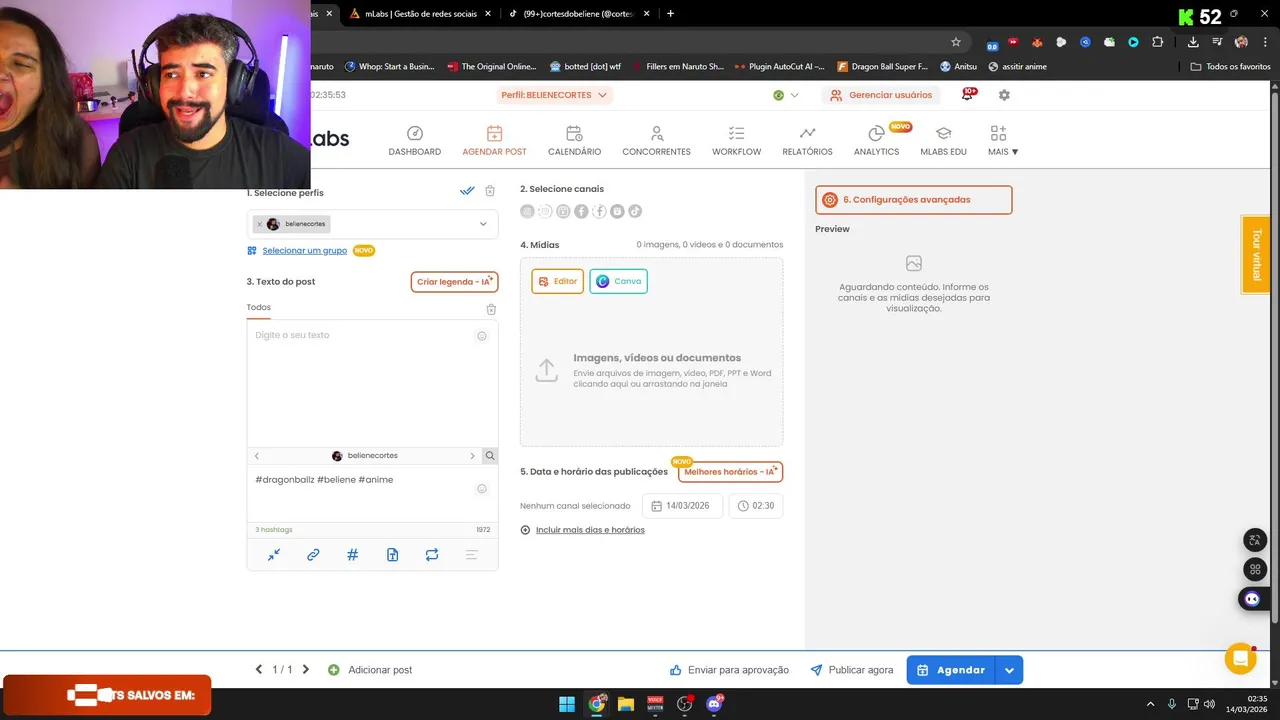Select the Facebook stories channel icon
The height and width of the screenshot is (720, 1280).
[x=599, y=211]
